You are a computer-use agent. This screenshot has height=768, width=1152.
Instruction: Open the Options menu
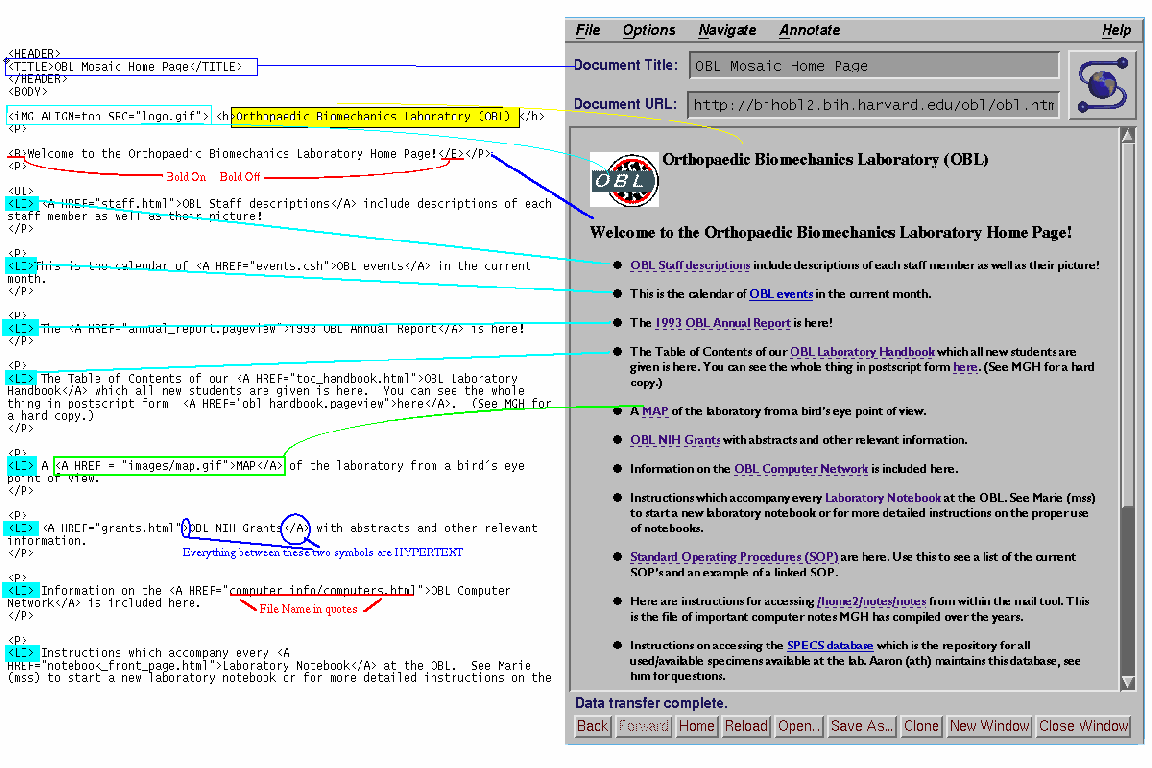(x=649, y=30)
